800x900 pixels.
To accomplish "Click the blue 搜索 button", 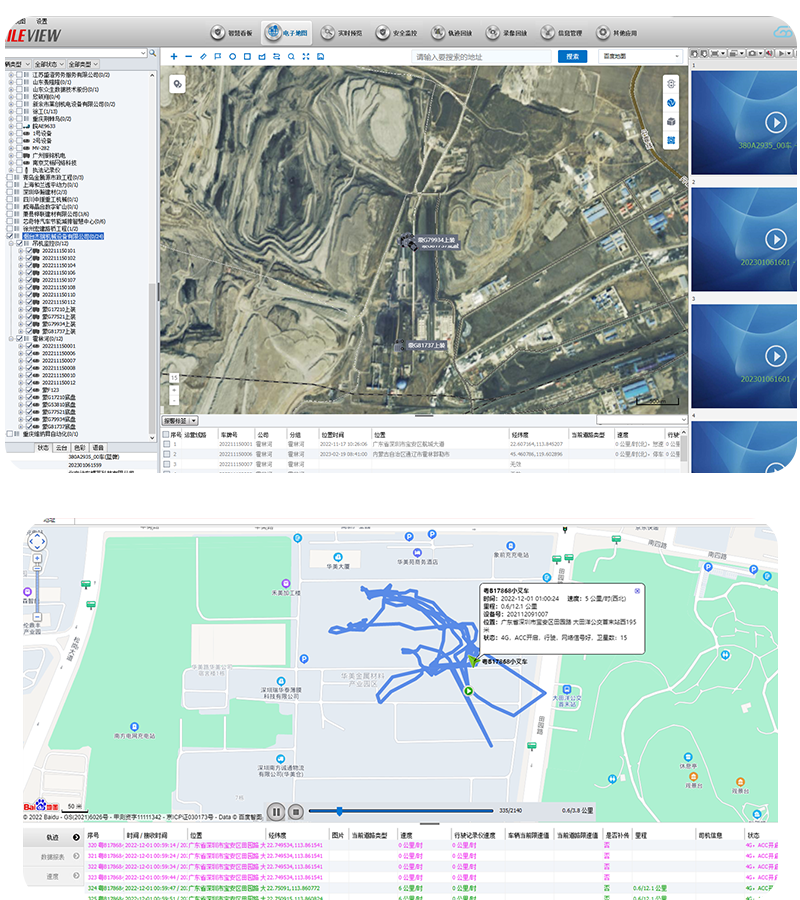I will (x=572, y=57).
